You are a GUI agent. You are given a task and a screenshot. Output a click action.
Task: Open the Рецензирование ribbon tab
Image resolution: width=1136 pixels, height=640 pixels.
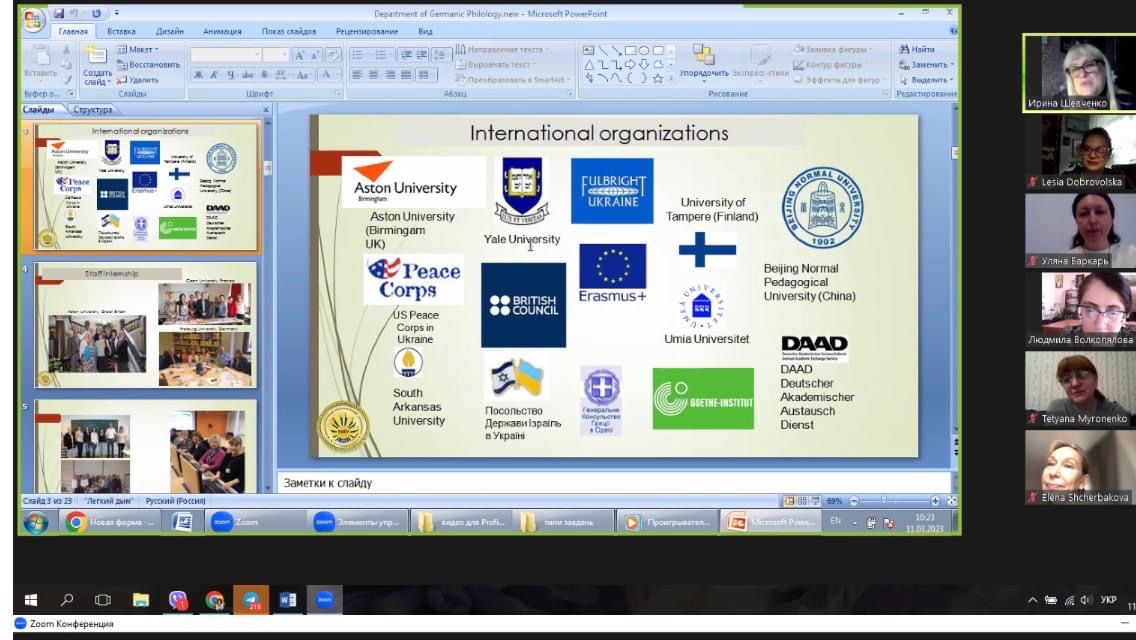(x=367, y=31)
